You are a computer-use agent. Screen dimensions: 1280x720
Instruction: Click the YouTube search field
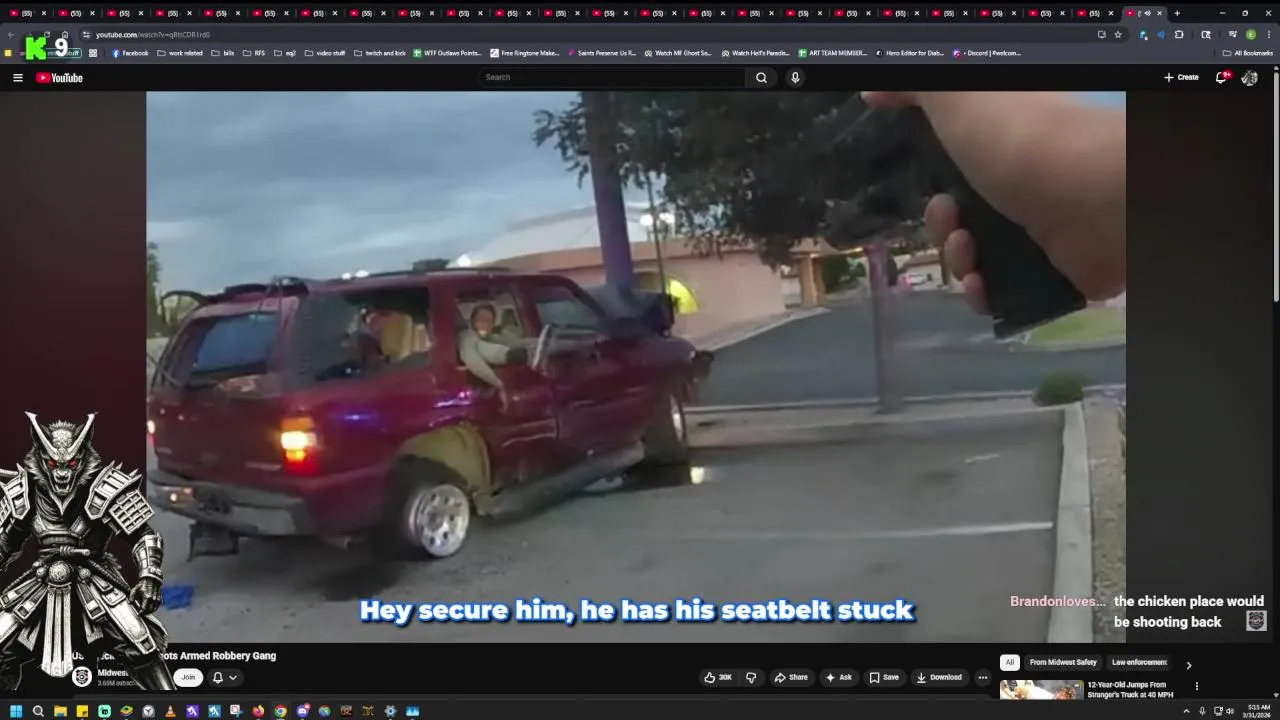(612, 77)
